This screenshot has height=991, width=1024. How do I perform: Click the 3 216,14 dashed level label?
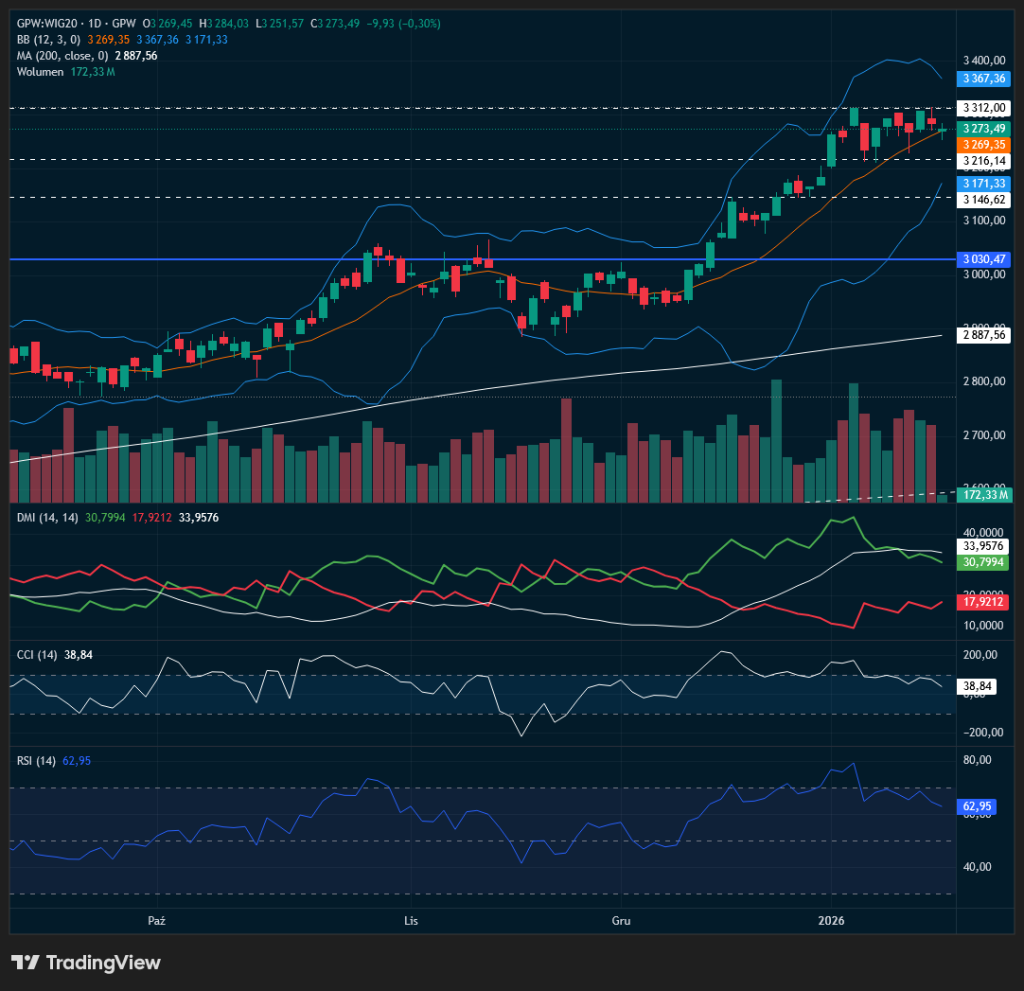(983, 161)
